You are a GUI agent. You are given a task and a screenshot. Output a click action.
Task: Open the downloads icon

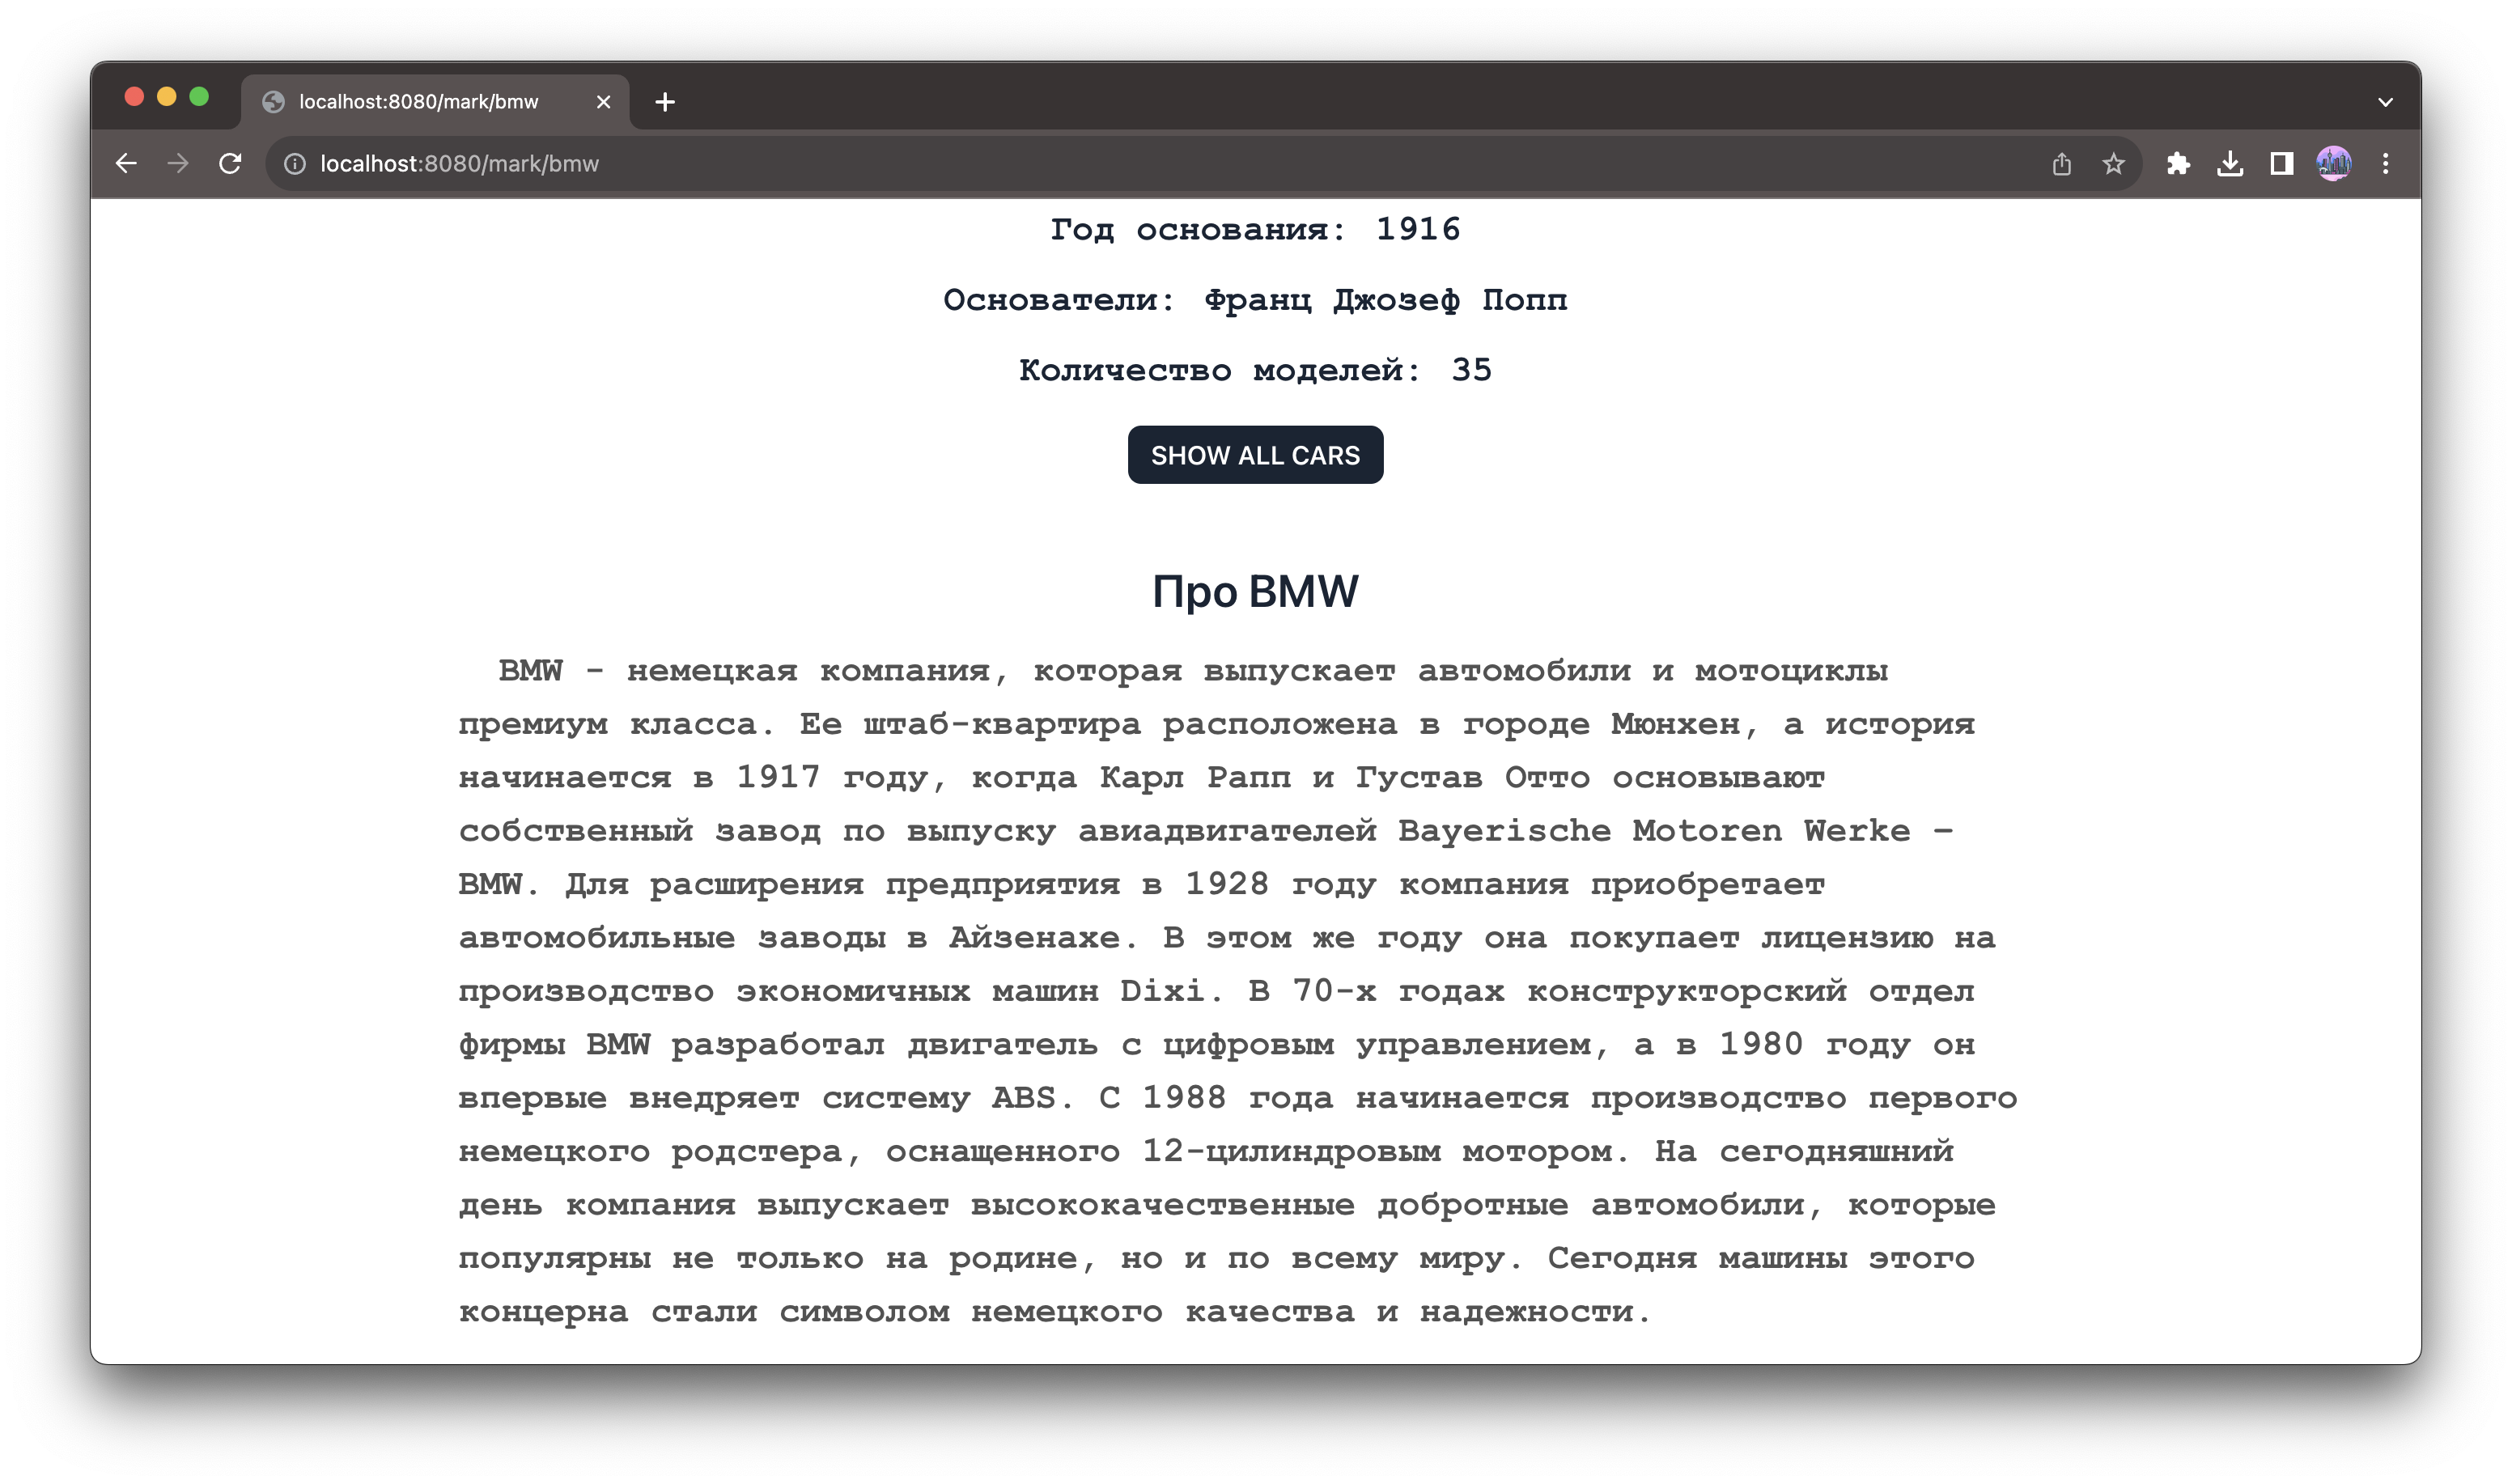pos(2230,164)
